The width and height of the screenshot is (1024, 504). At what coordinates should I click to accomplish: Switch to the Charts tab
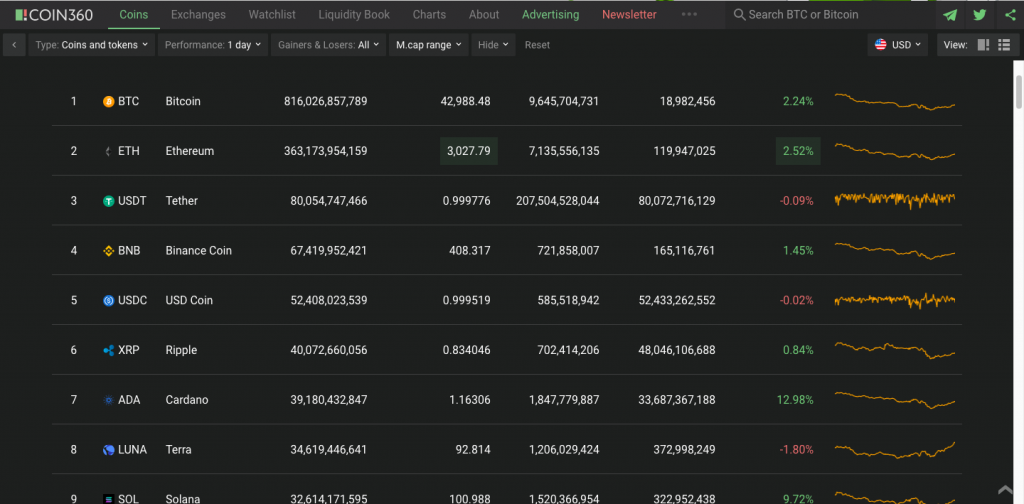coord(429,14)
